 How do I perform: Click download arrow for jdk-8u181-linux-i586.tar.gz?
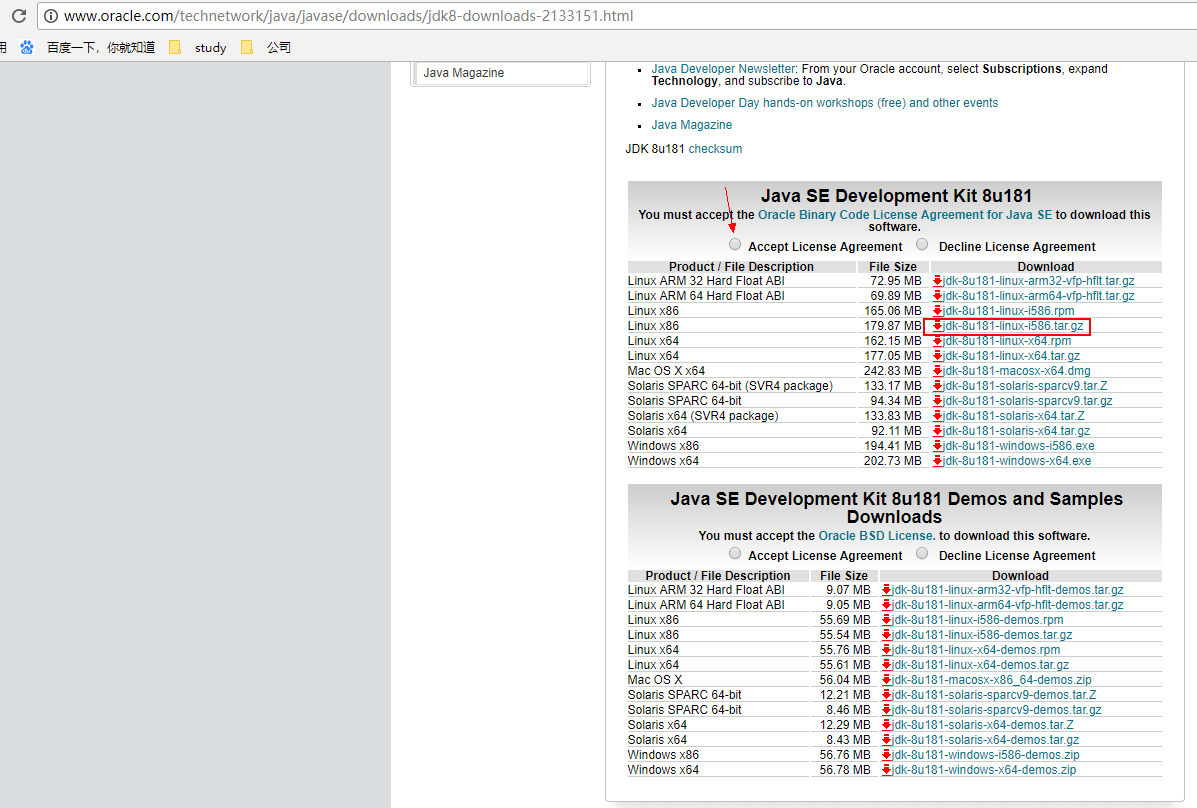coord(937,326)
